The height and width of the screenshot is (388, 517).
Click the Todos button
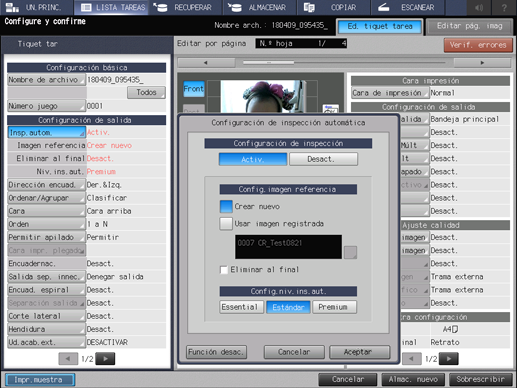tap(146, 92)
